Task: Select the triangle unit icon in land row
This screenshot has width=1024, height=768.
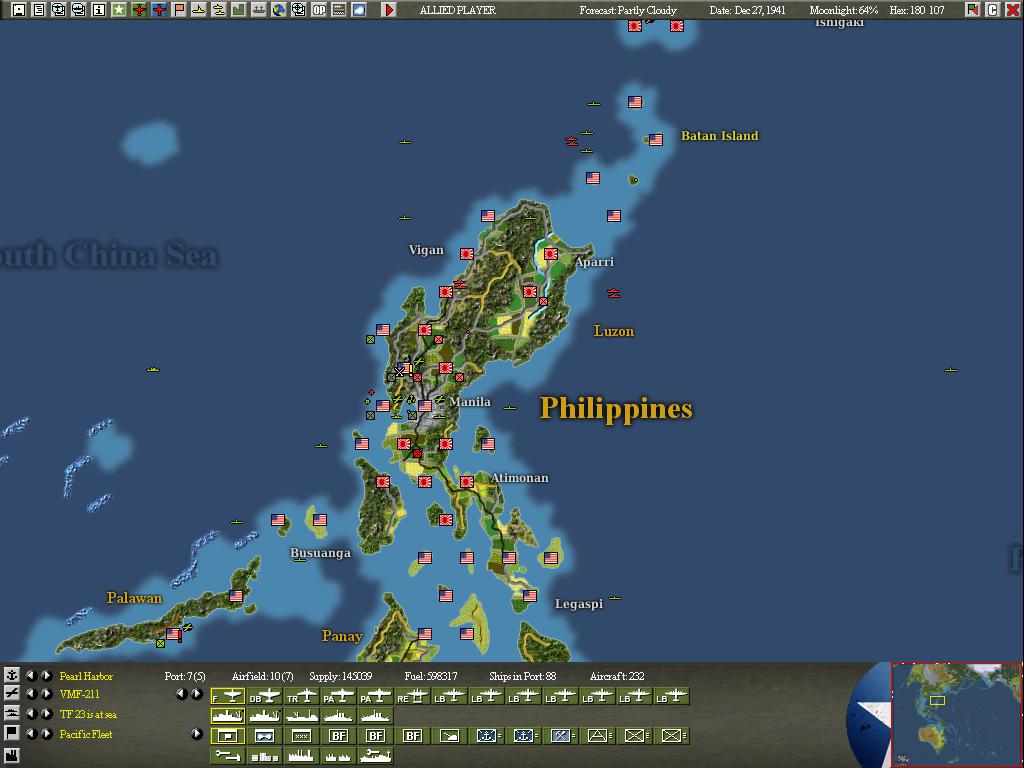Action: (x=597, y=736)
